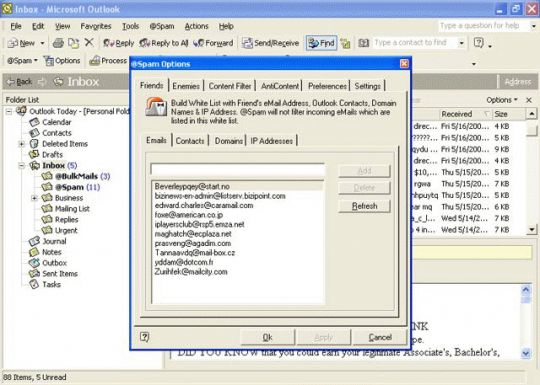Viewport: 540px width, 385px height.
Task: Switch to the Domains sub-tab
Action: click(x=228, y=141)
